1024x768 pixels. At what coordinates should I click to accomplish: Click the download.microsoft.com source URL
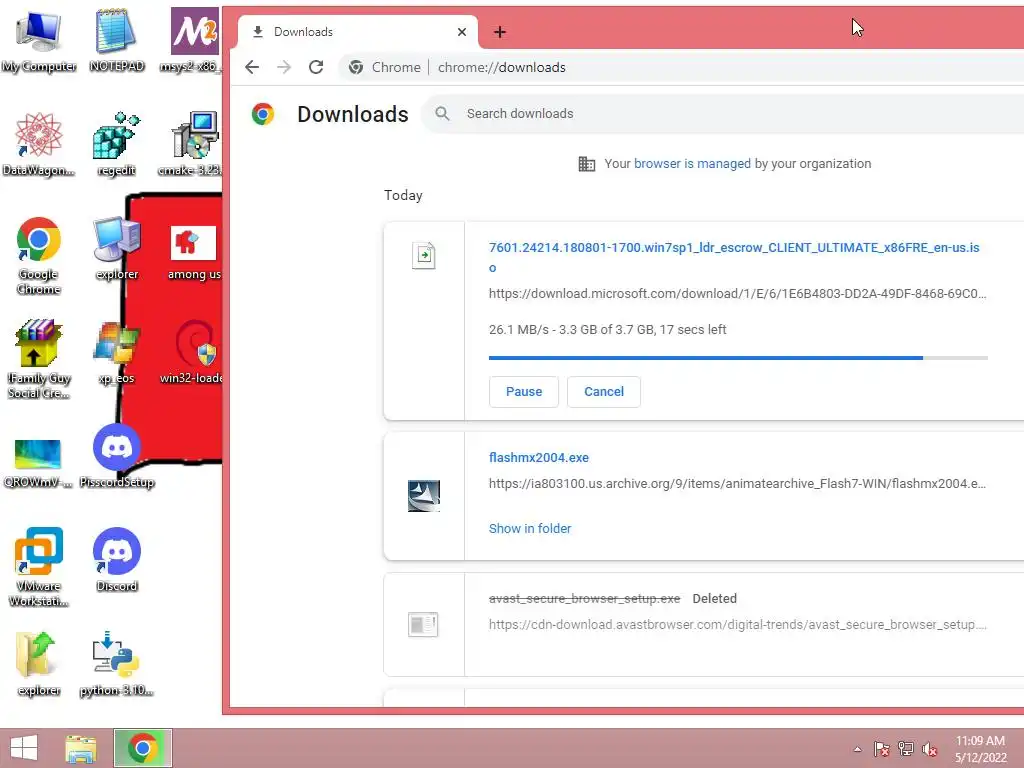737,294
